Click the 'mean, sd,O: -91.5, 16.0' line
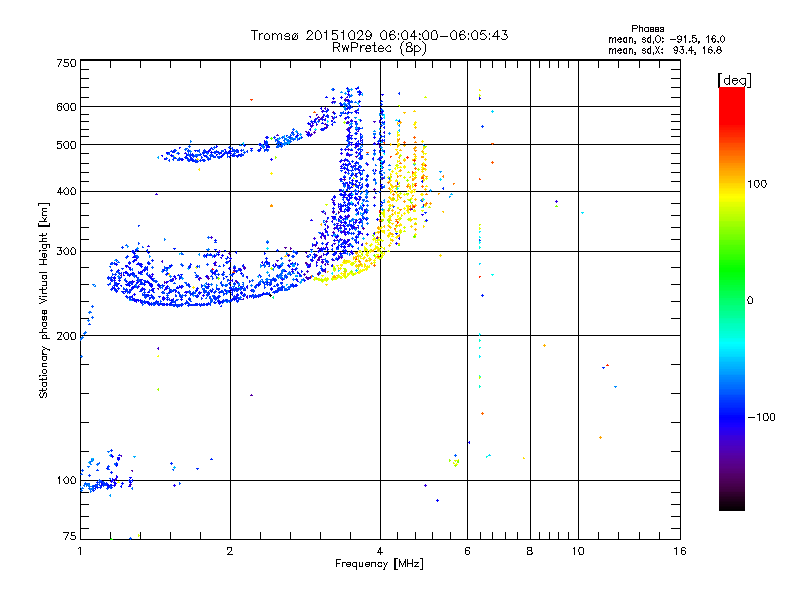Viewport: 800px width, 600px height. 666,39
